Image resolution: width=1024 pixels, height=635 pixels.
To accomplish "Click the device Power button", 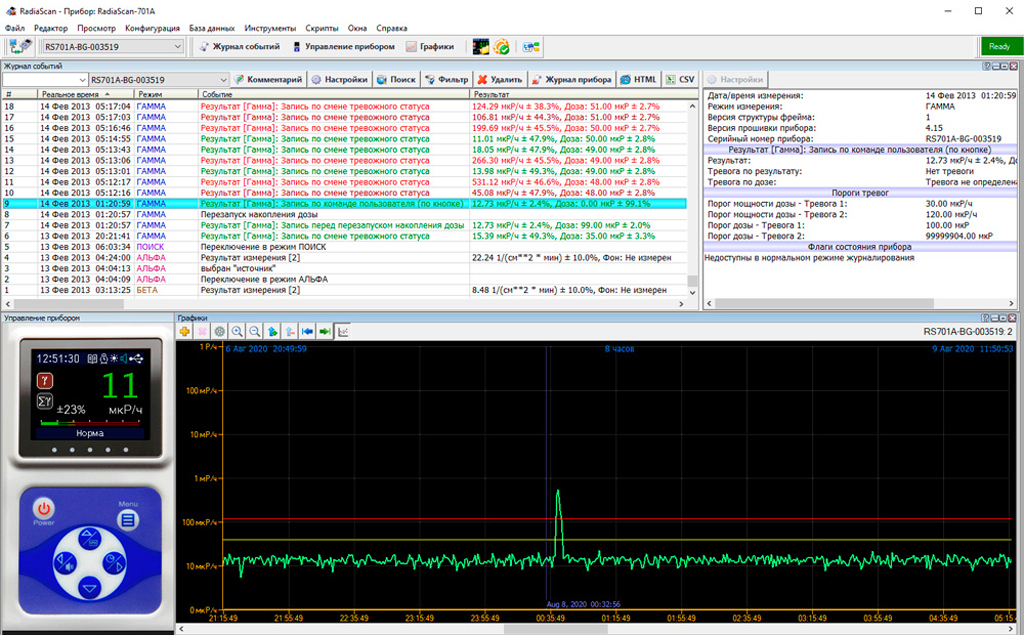I will [x=44, y=510].
